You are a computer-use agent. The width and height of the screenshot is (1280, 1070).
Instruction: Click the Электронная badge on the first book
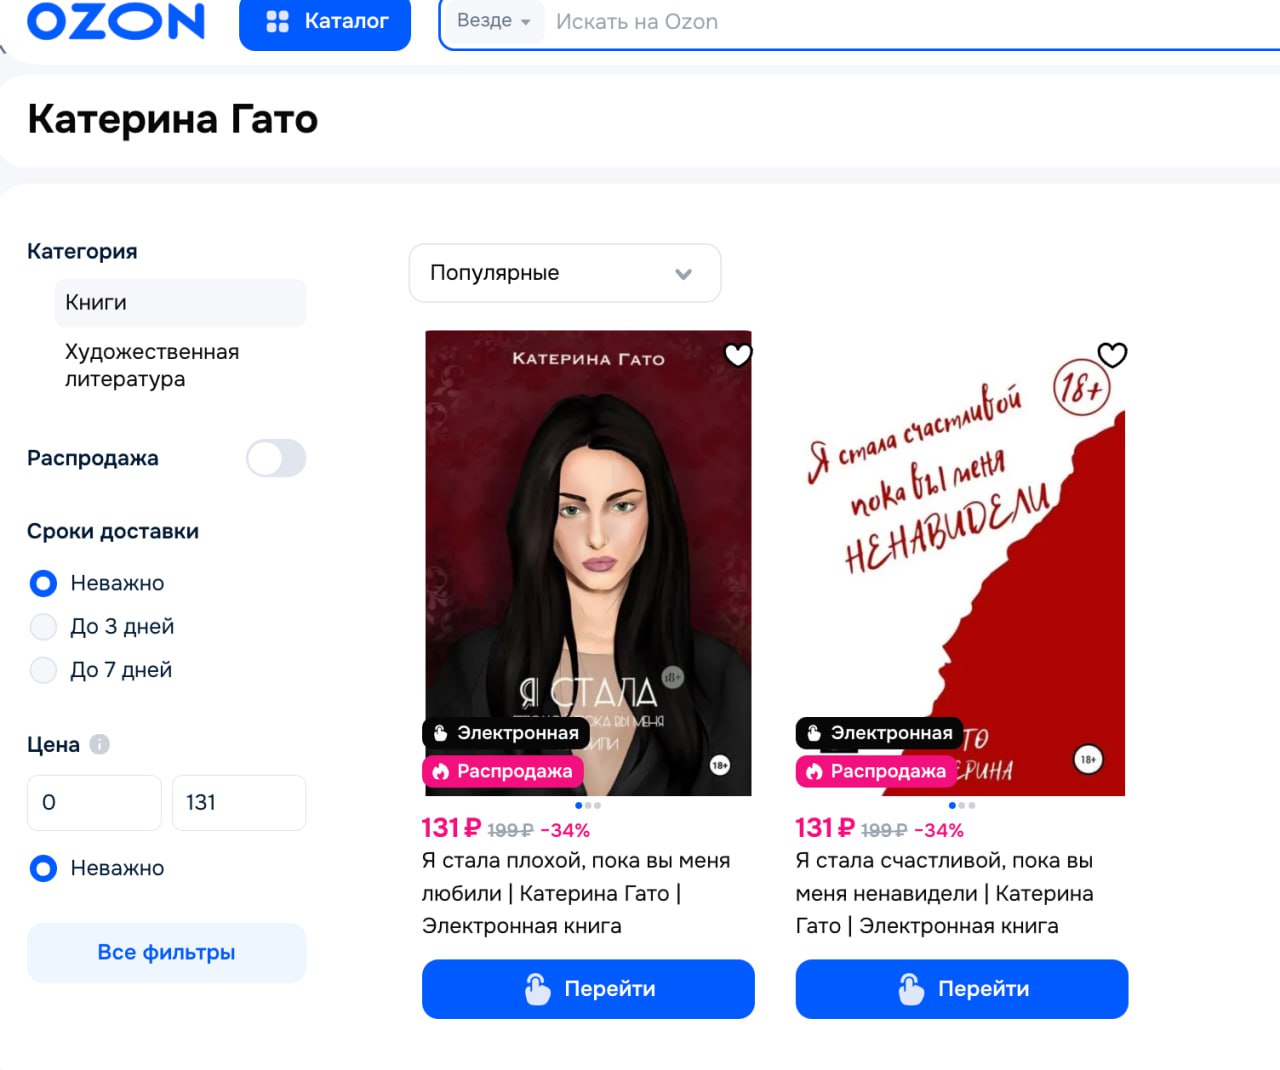click(x=506, y=733)
